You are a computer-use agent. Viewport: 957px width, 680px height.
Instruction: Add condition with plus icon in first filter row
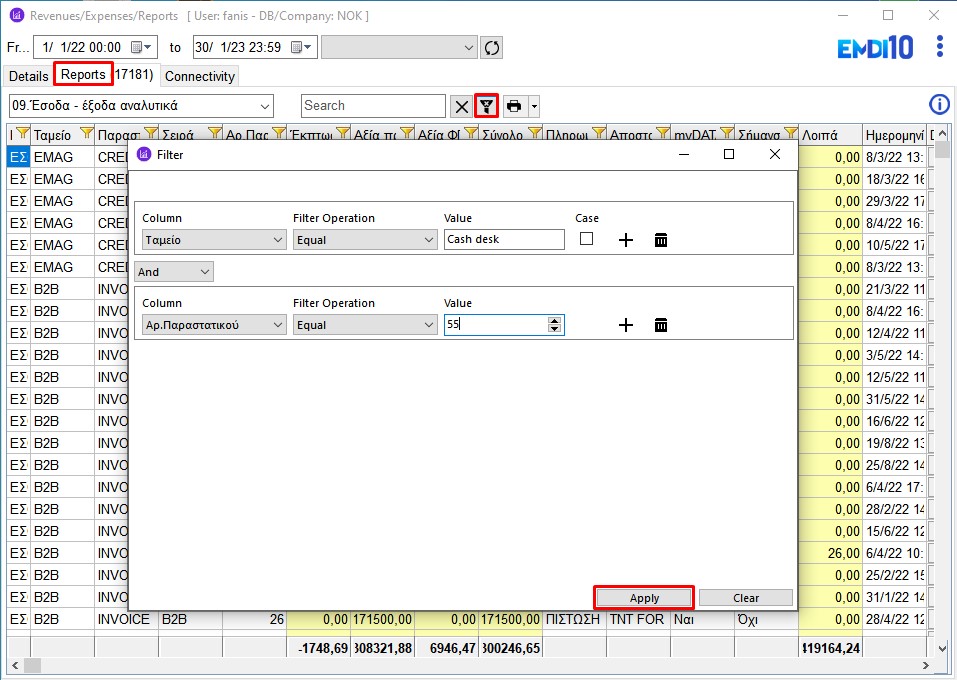tap(626, 240)
